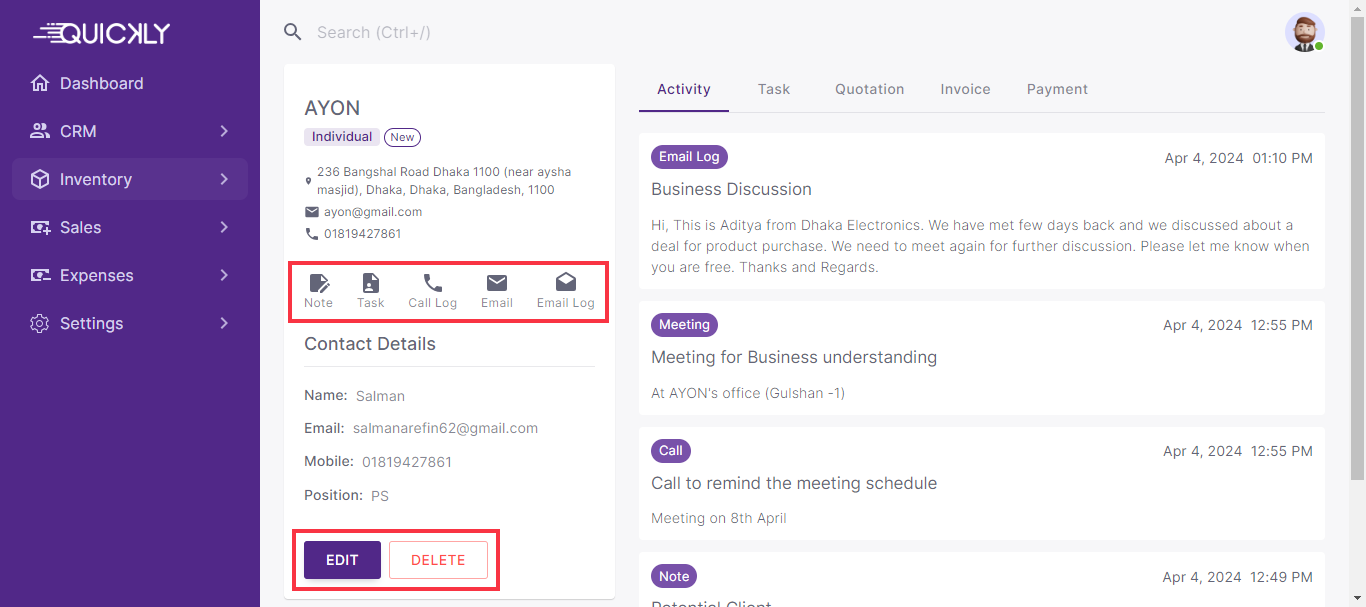This screenshot has height=607, width=1366.
Task: Open the Email Log icon
Action: coord(565,284)
